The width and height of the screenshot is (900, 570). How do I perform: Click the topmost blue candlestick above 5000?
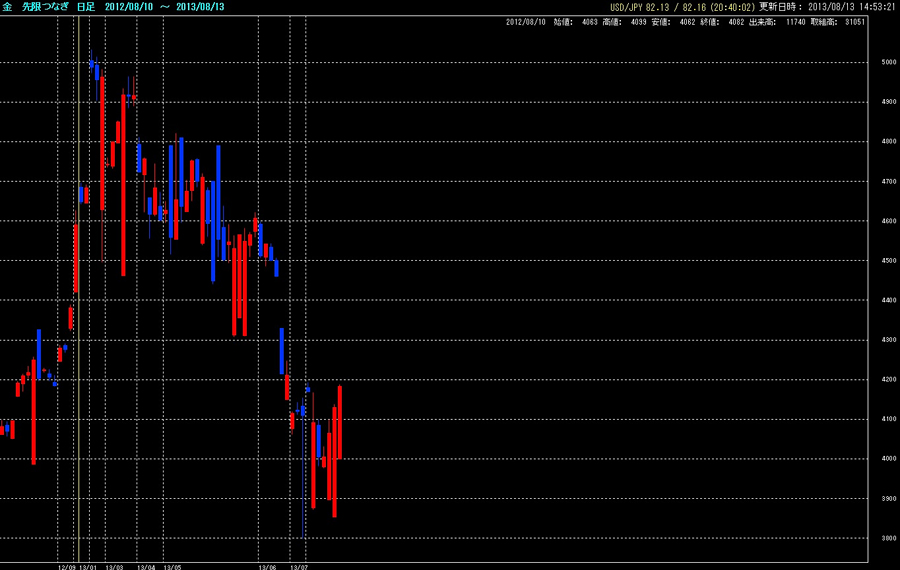pyautogui.click(x=91, y=60)
